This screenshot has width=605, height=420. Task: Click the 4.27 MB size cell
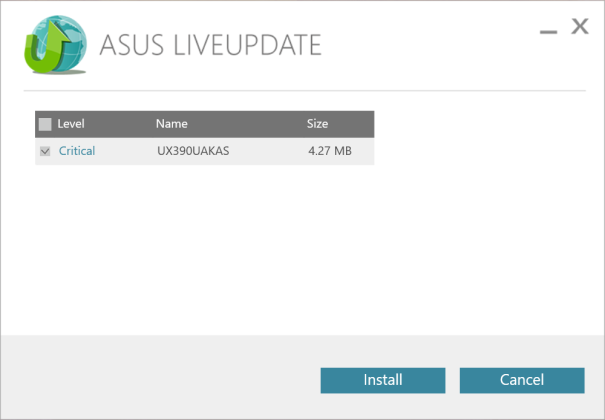pos(330,151)
